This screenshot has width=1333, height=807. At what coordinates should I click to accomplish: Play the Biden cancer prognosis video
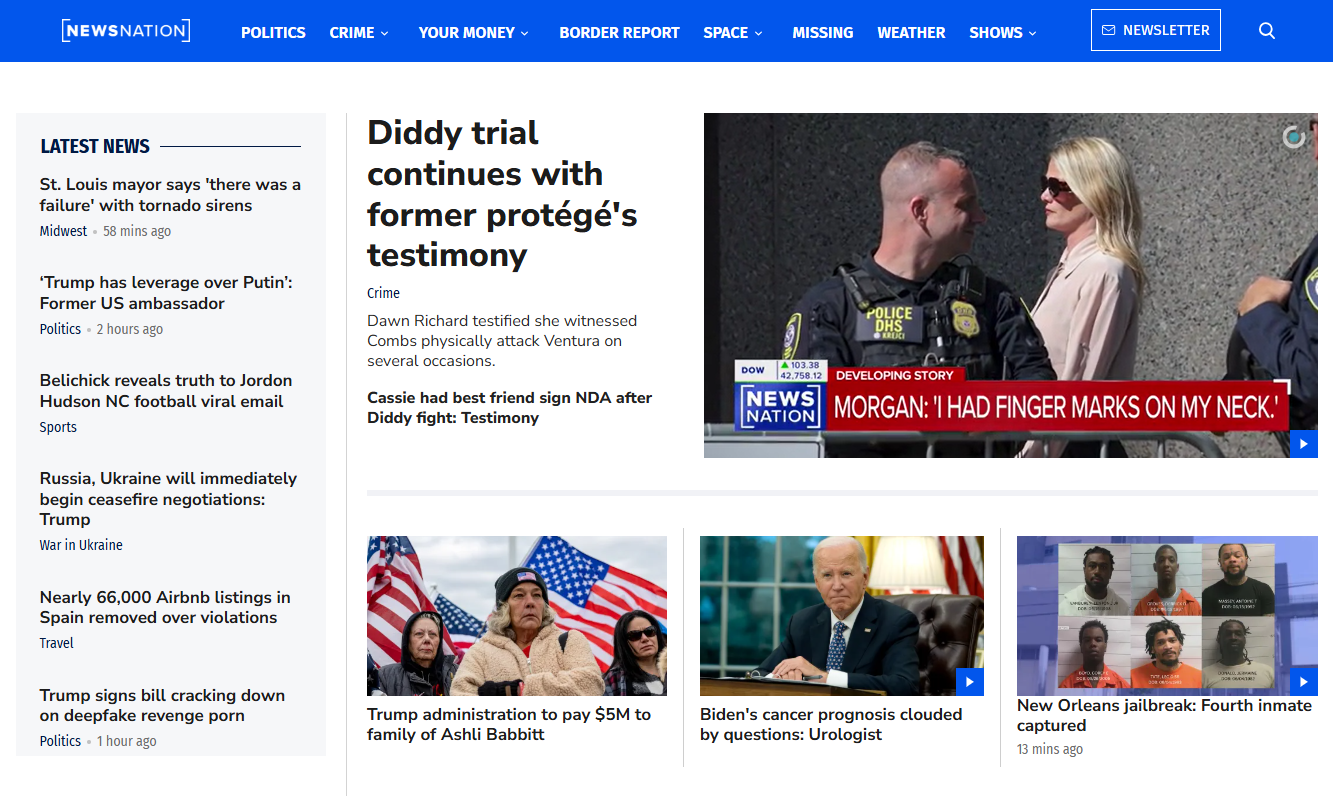tap(970, 682)
